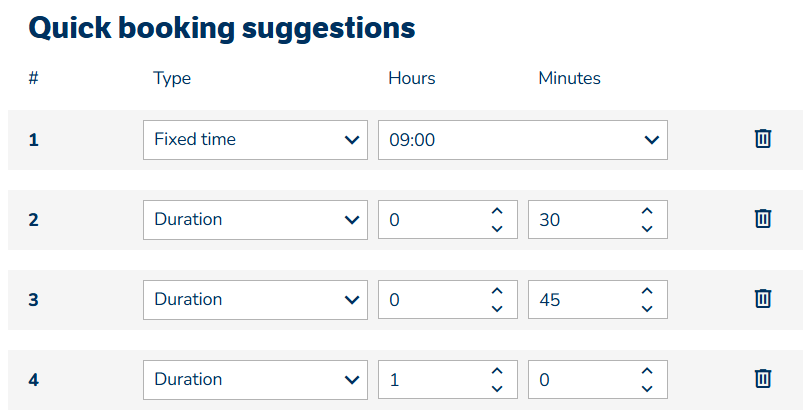The width and height of the screenshot is (811, 420).
Task: Expand the Type dropdown in row 3
Action: 256,300
